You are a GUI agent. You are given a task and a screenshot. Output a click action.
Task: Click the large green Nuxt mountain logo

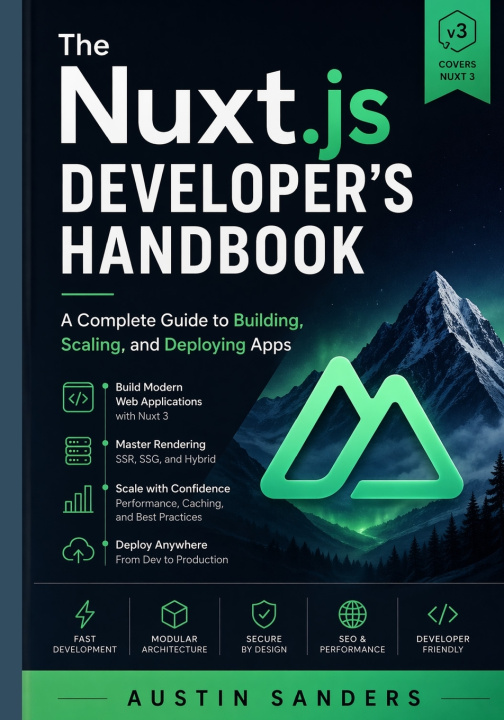click(x=362, y=429)
